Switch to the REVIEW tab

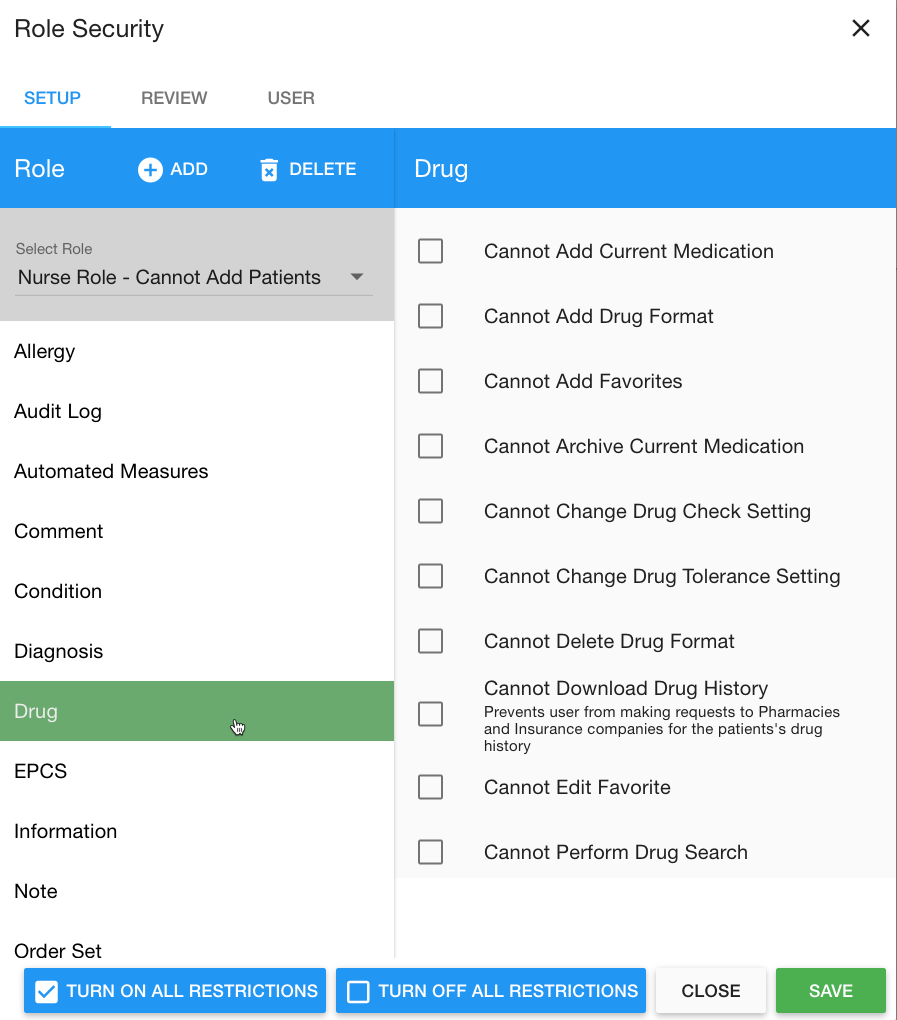point(174,98)
